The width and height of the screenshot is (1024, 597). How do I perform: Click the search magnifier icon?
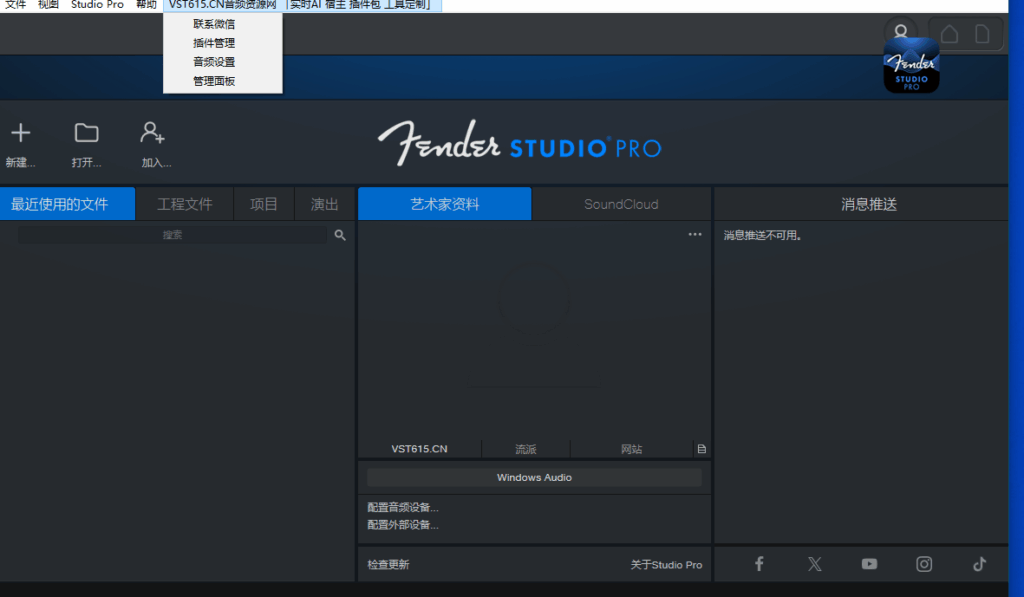(339, 234)
